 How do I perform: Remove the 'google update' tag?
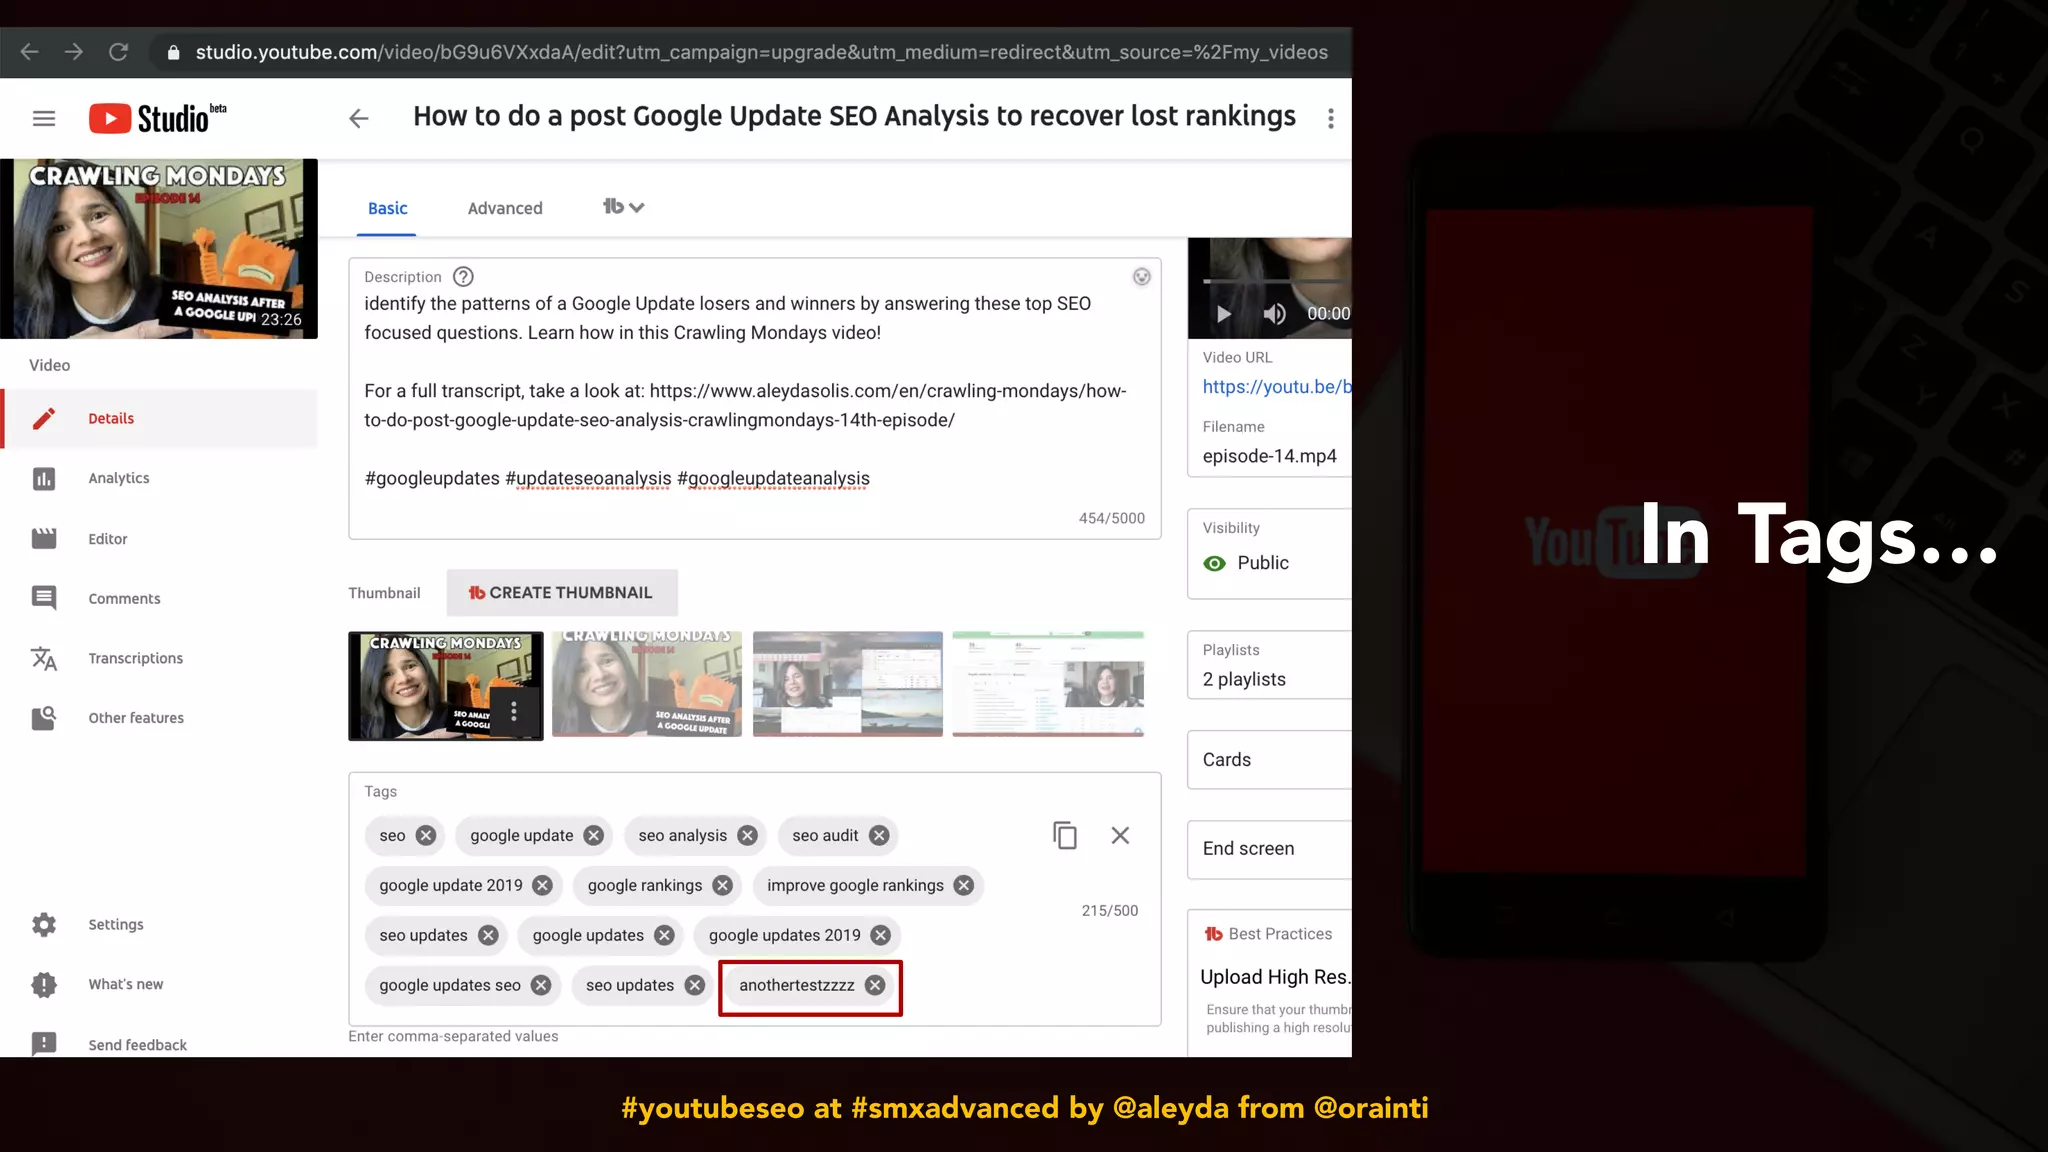[594, 836]
